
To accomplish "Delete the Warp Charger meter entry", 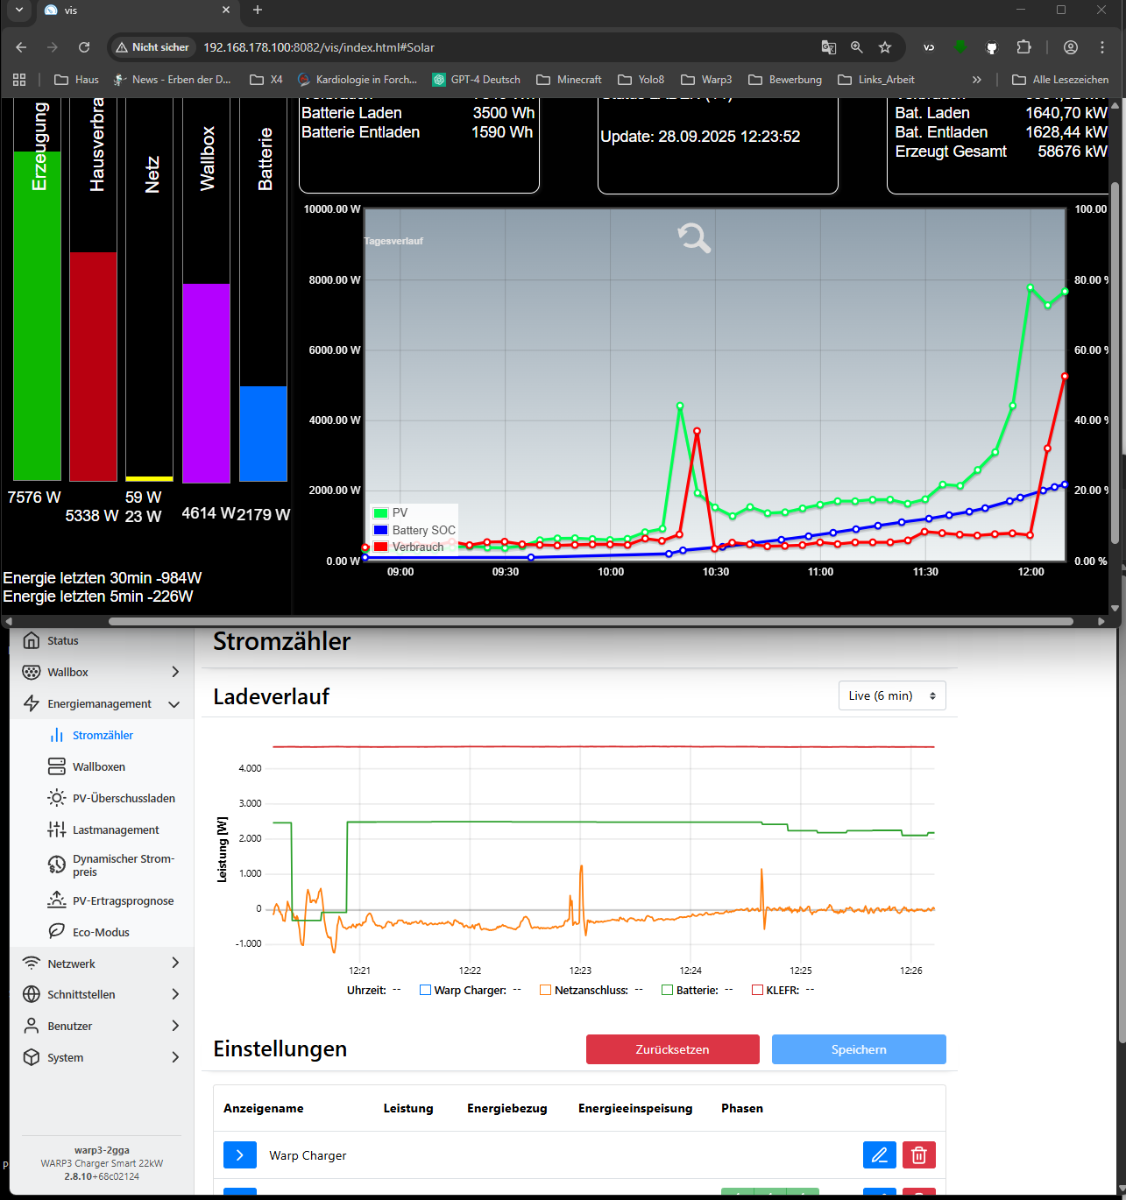I will (x=918, y=1155).
